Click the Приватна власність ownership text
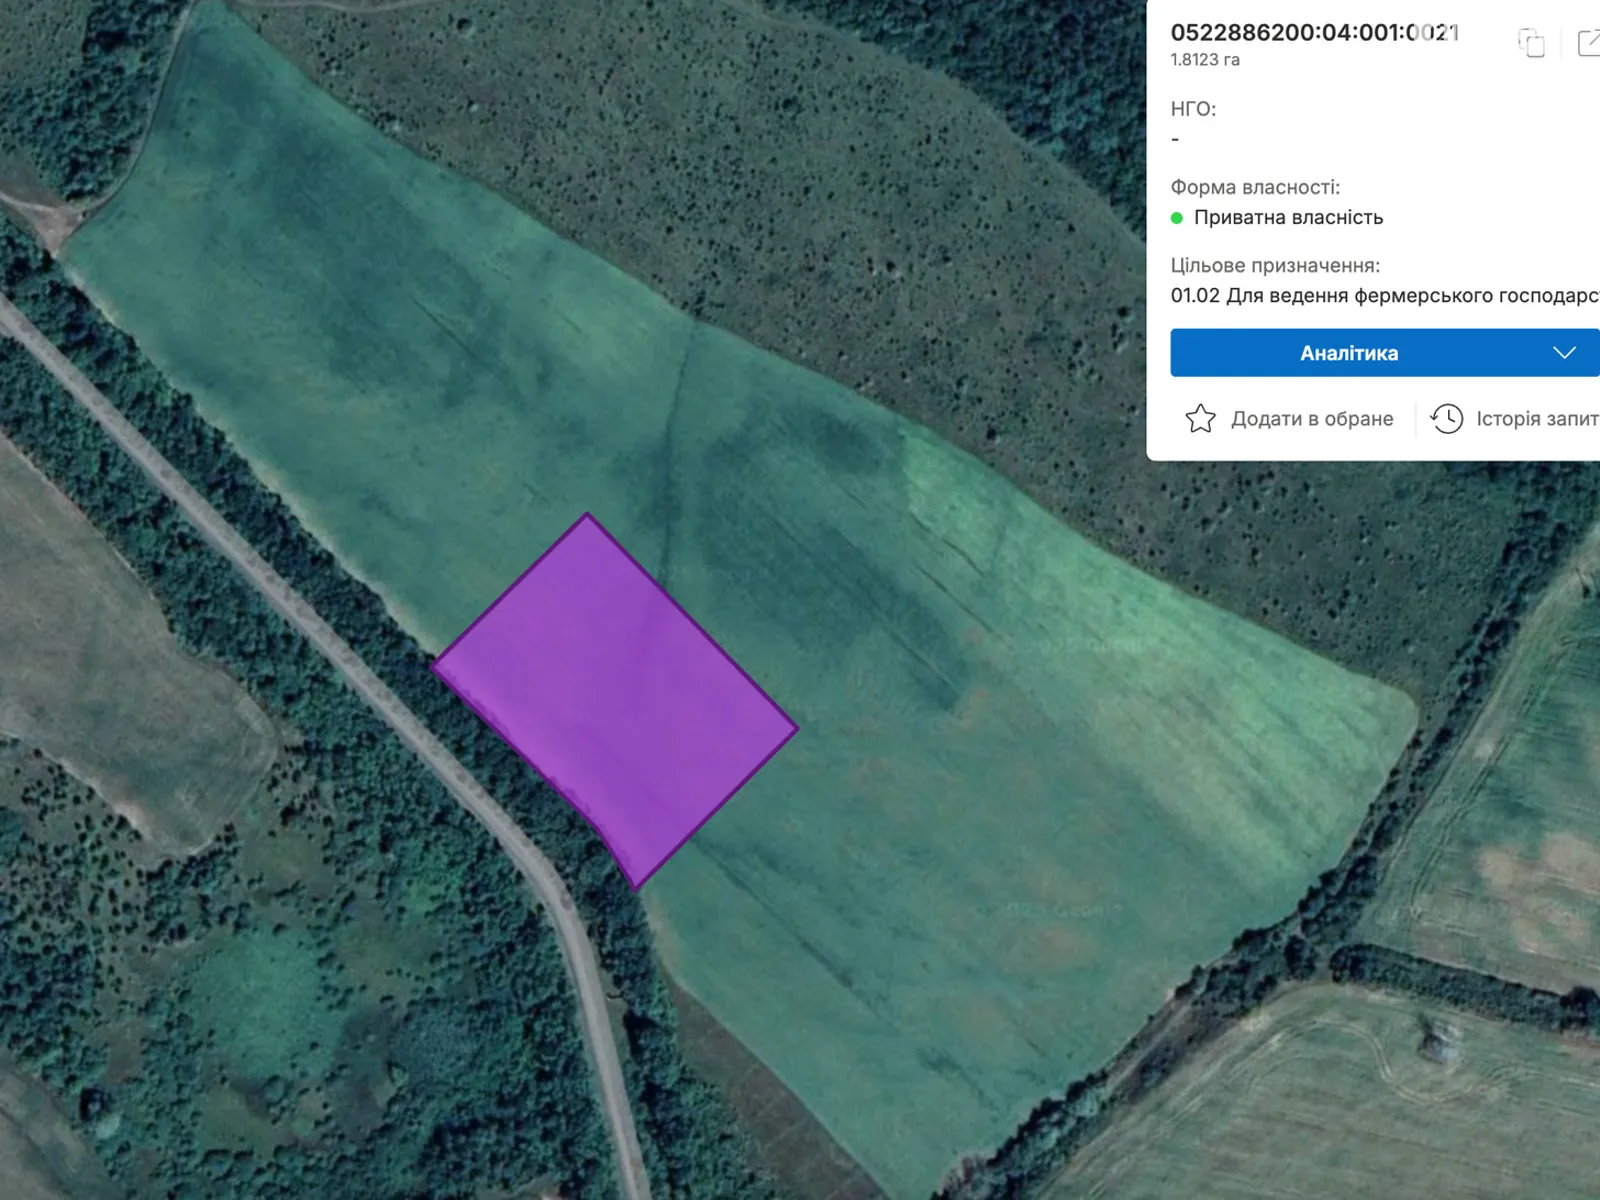1600x1200 pixels. 1288,218
